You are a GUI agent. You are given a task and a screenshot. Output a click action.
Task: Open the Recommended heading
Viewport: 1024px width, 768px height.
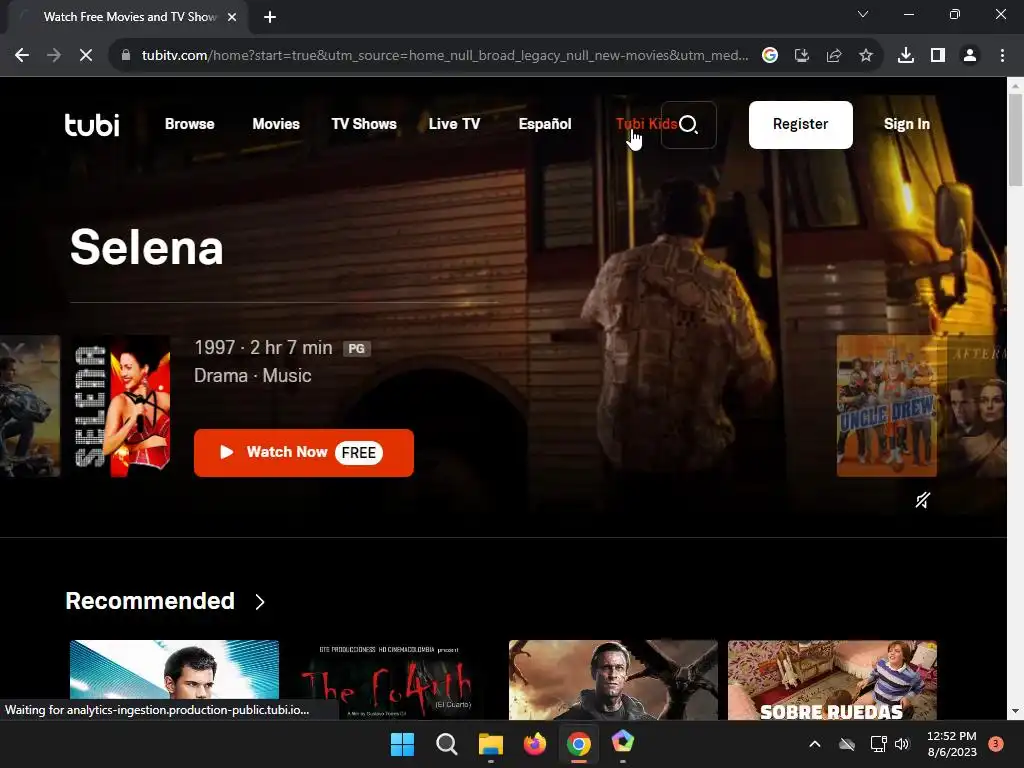pos(150,601)
